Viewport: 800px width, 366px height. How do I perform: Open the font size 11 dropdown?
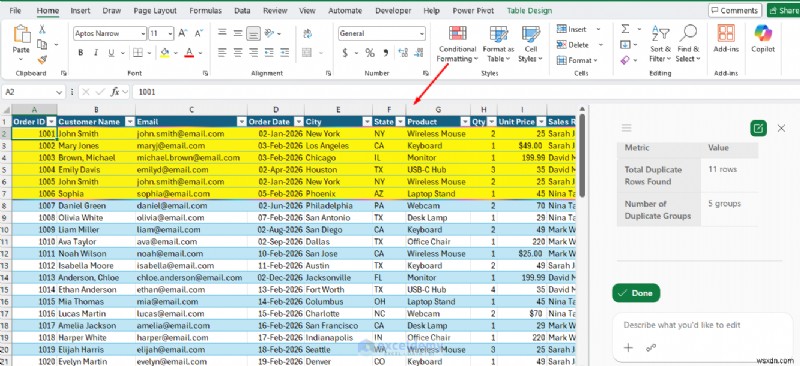[x=170, y=34]
